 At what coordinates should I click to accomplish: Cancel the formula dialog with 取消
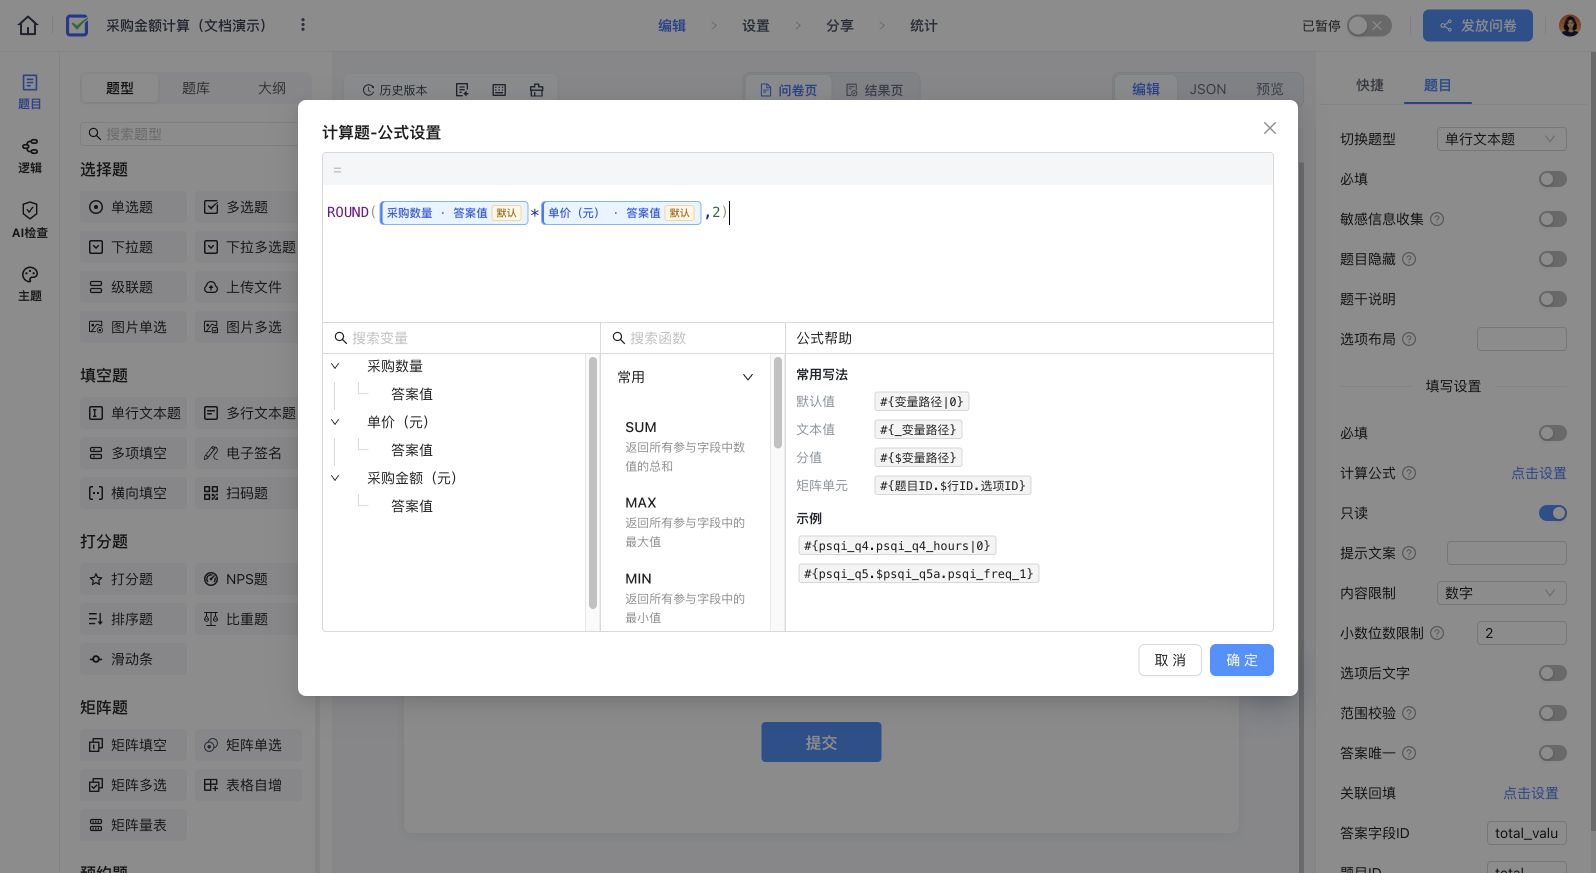tap(1170, 660)
